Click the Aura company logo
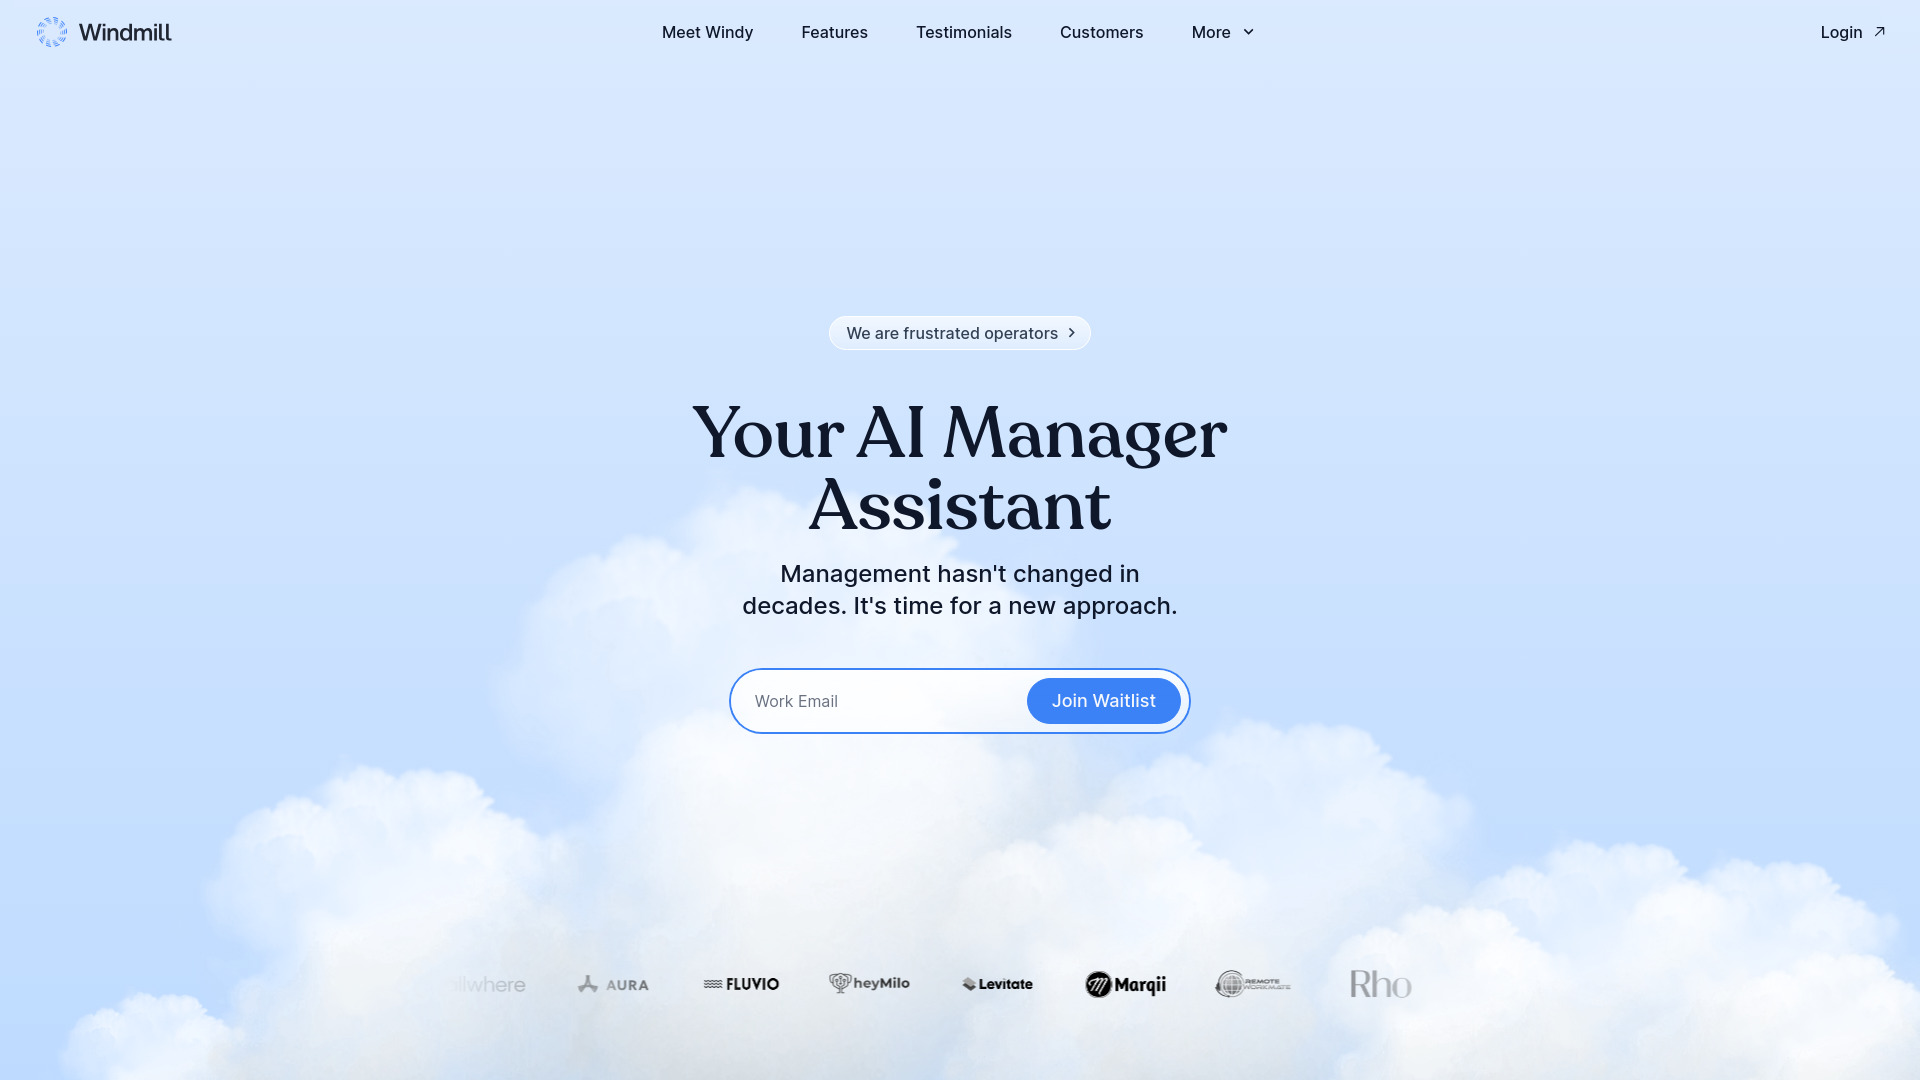 pyautogui.click(x=613, y=982)
